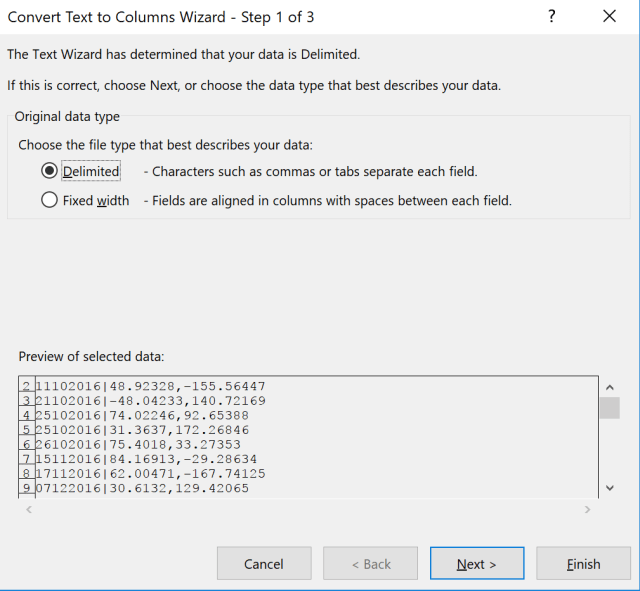This screenshot has width=640, height=591.
Task: Open the help question mark icon
Action: pyautogui.click(x=551, y=16)
